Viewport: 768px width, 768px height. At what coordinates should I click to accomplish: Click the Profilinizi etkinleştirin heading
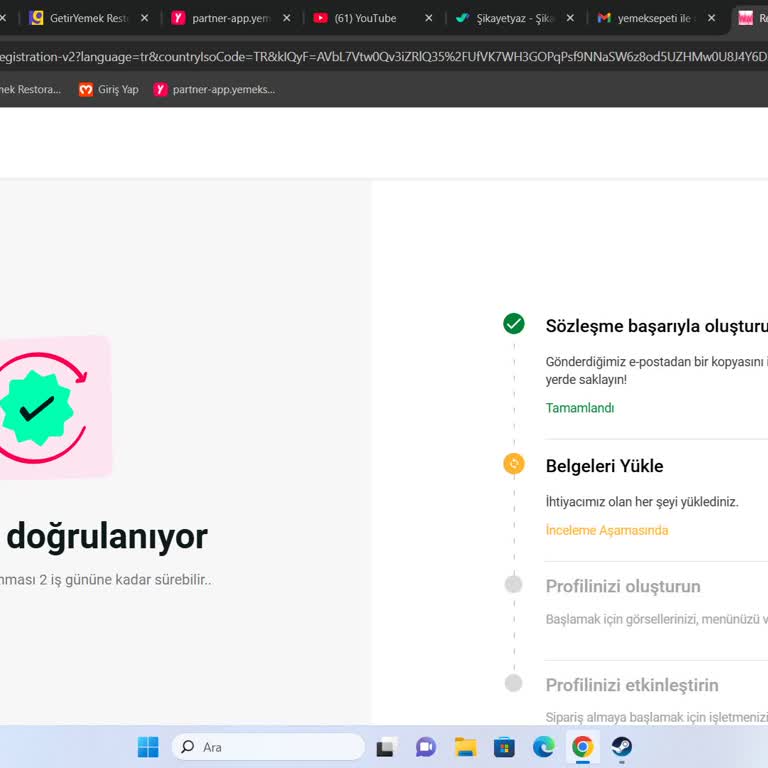[632, 685]
